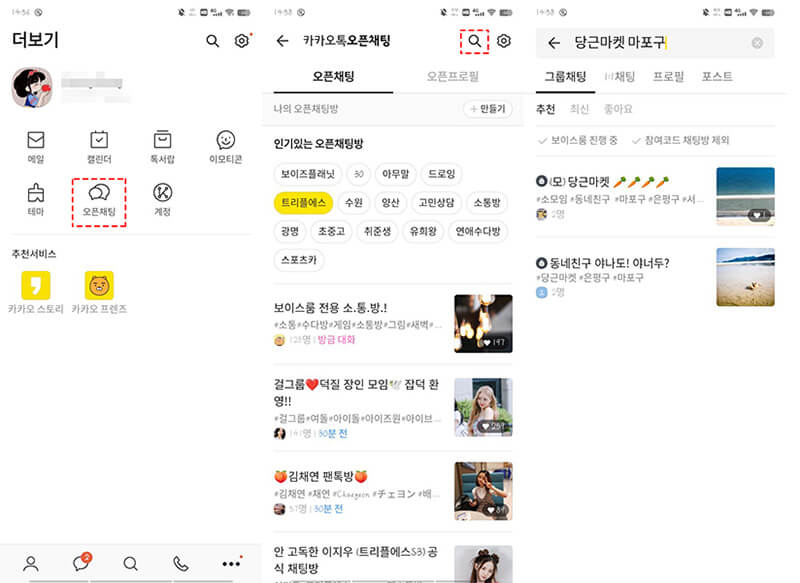Clear the 당근마켓 마포구 search field with X

pyautogui.click(x=758, y=41)
